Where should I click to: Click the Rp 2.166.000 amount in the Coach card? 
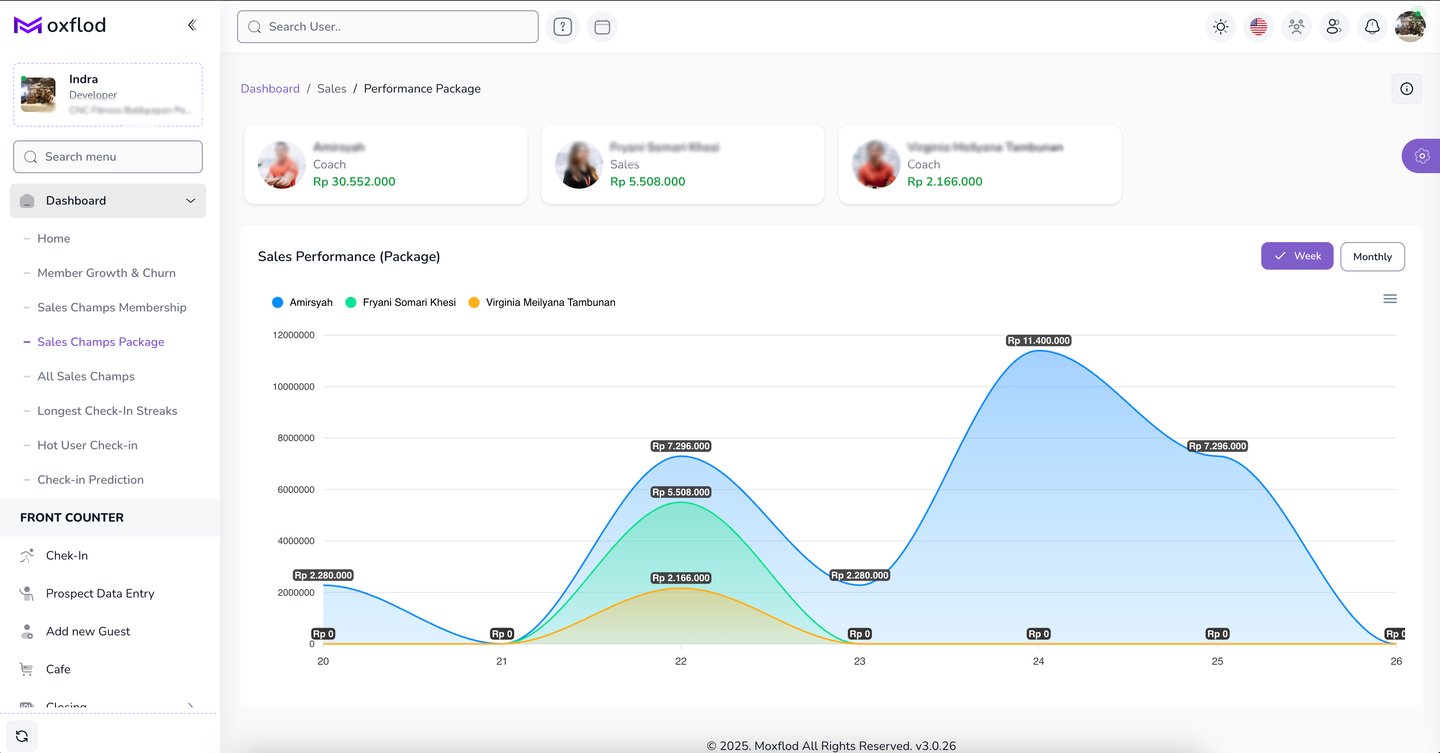[x=945, y=182]
